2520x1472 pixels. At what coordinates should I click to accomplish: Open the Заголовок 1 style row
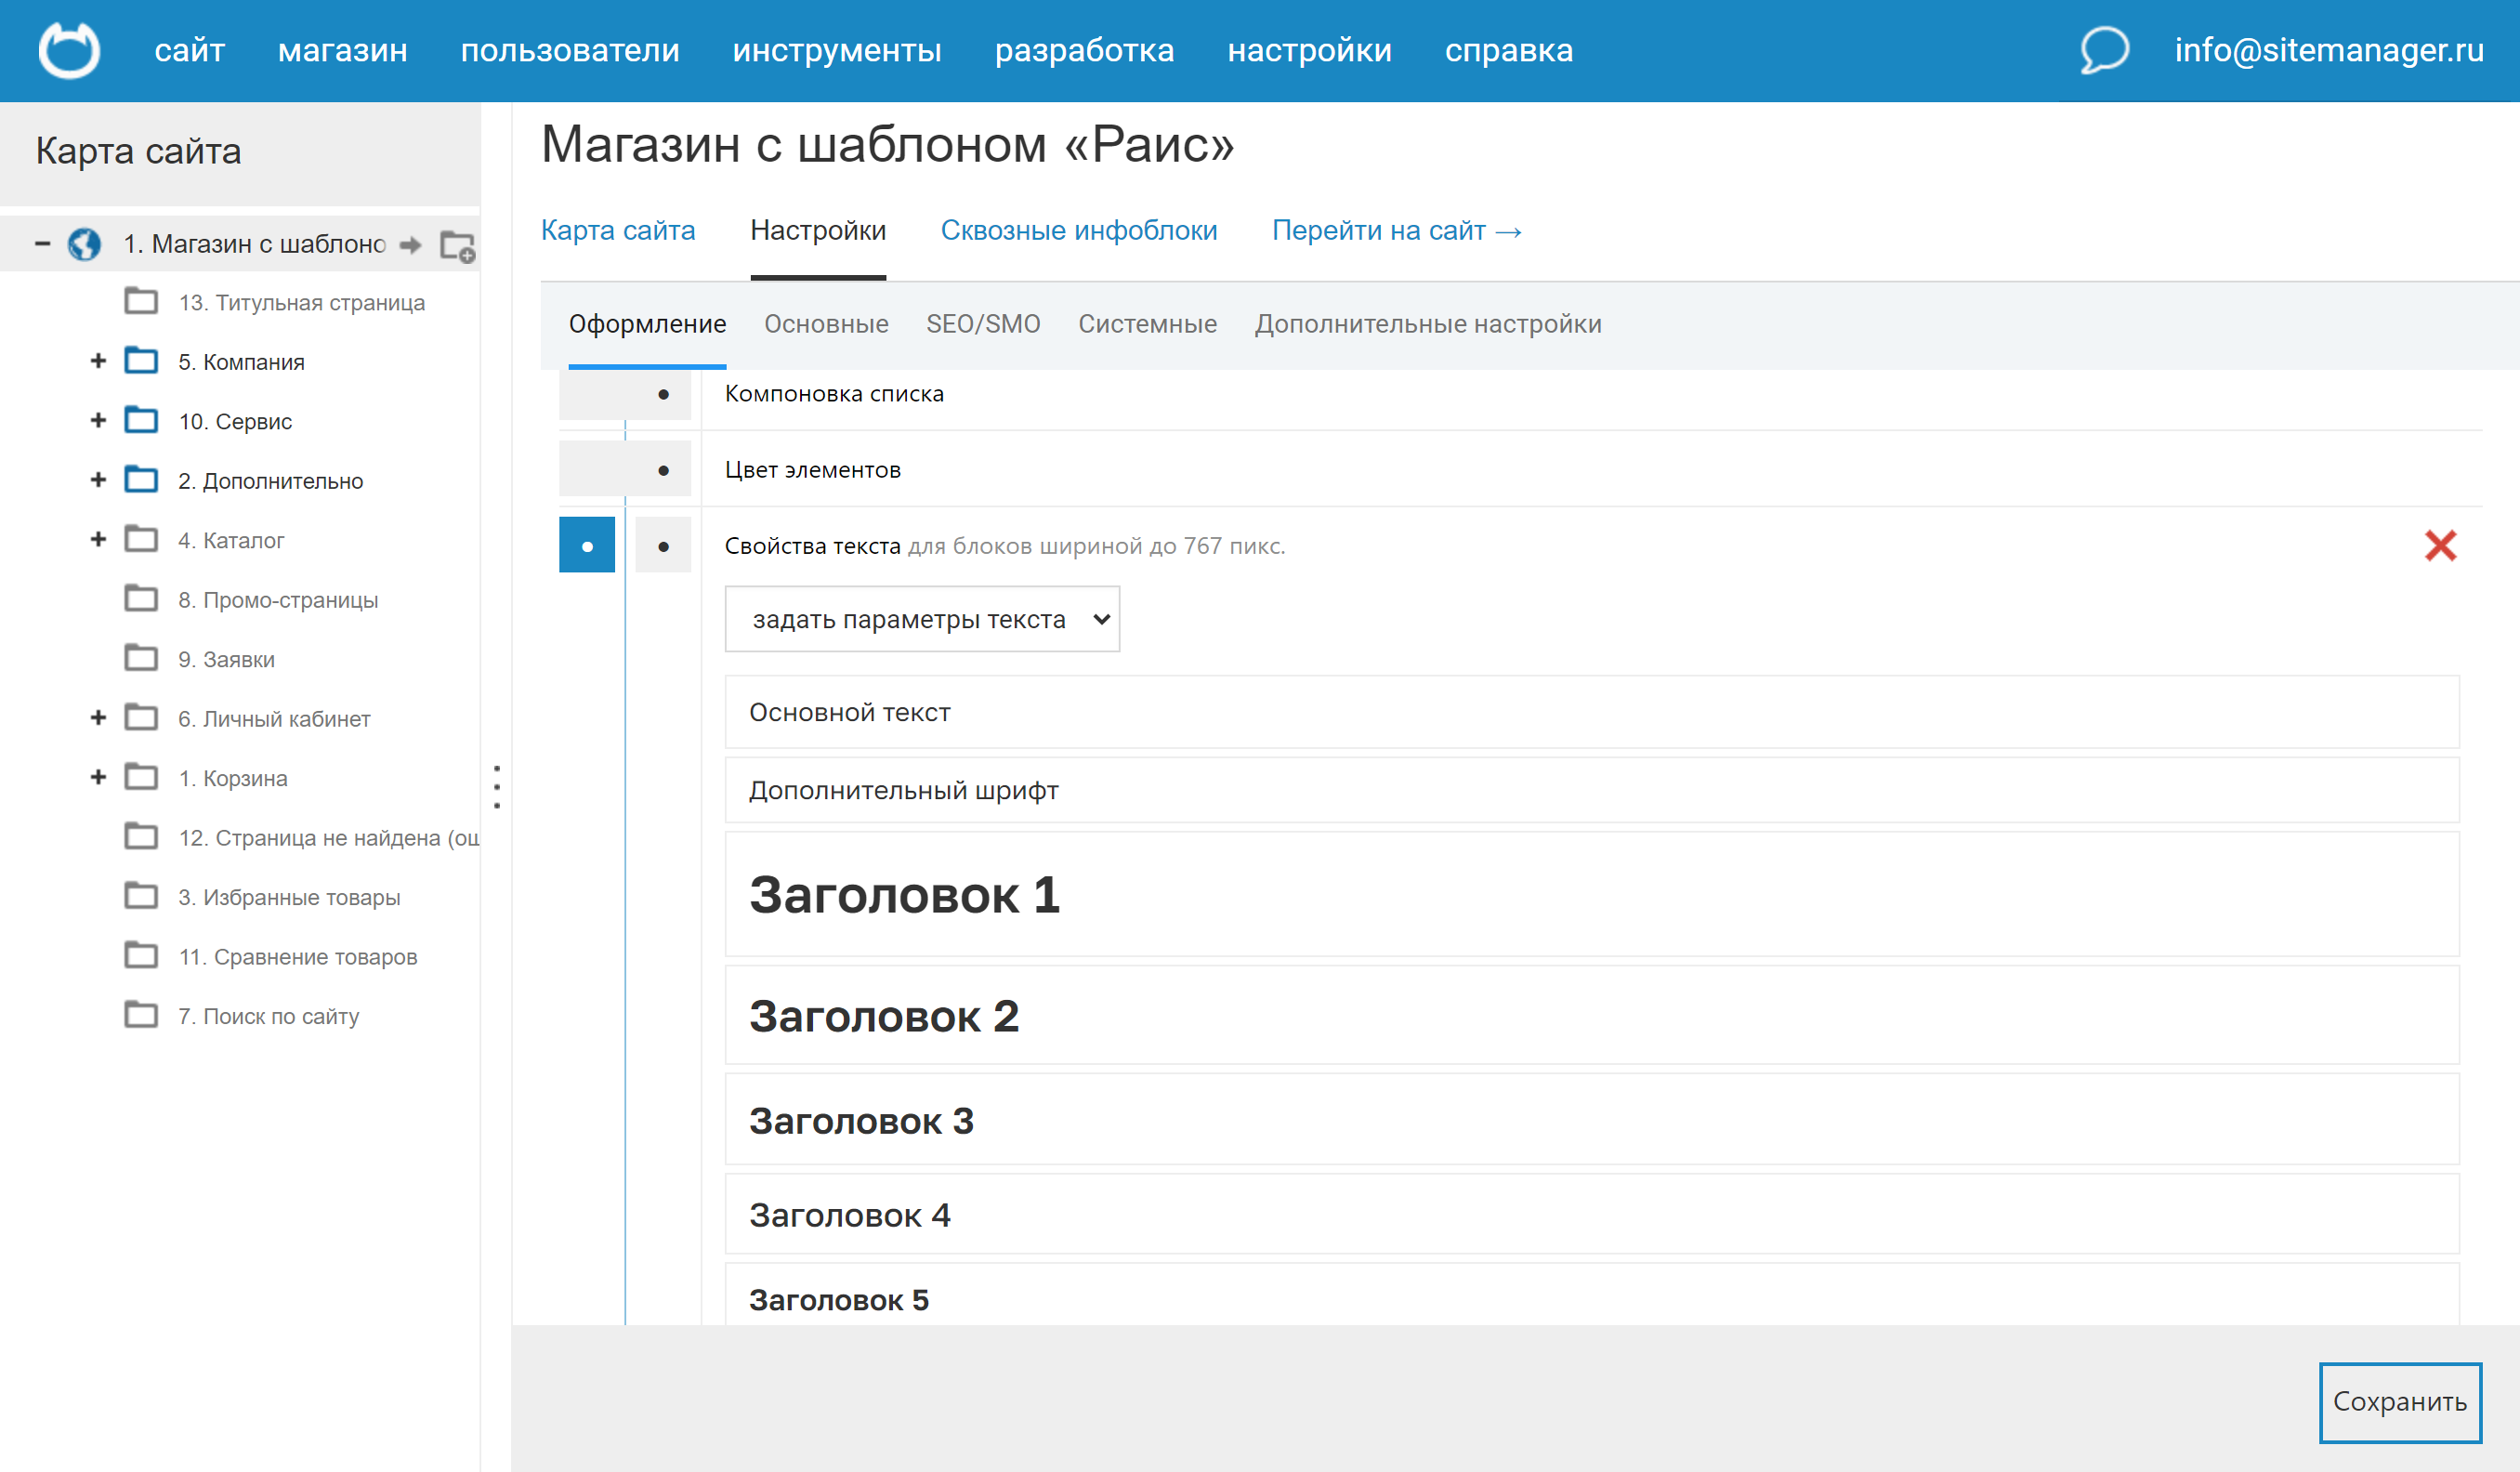tap(1591, 894)
